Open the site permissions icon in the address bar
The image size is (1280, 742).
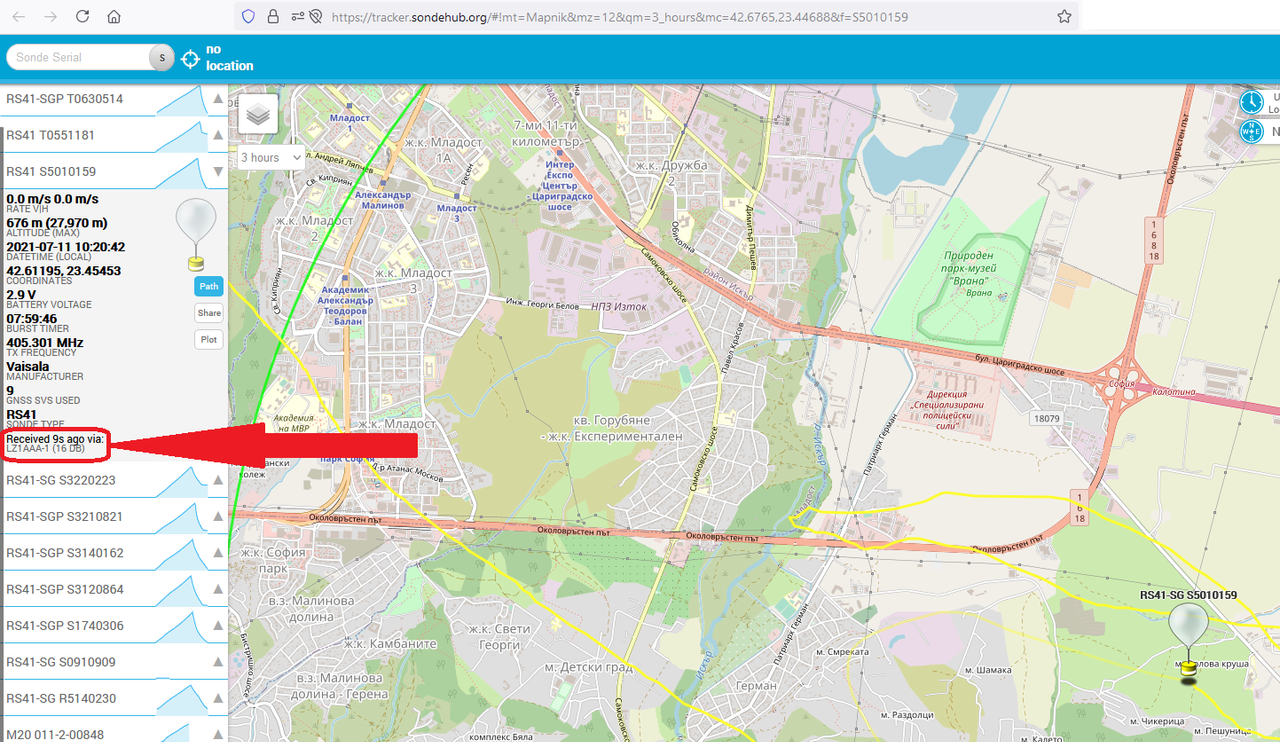coord(297,17)
